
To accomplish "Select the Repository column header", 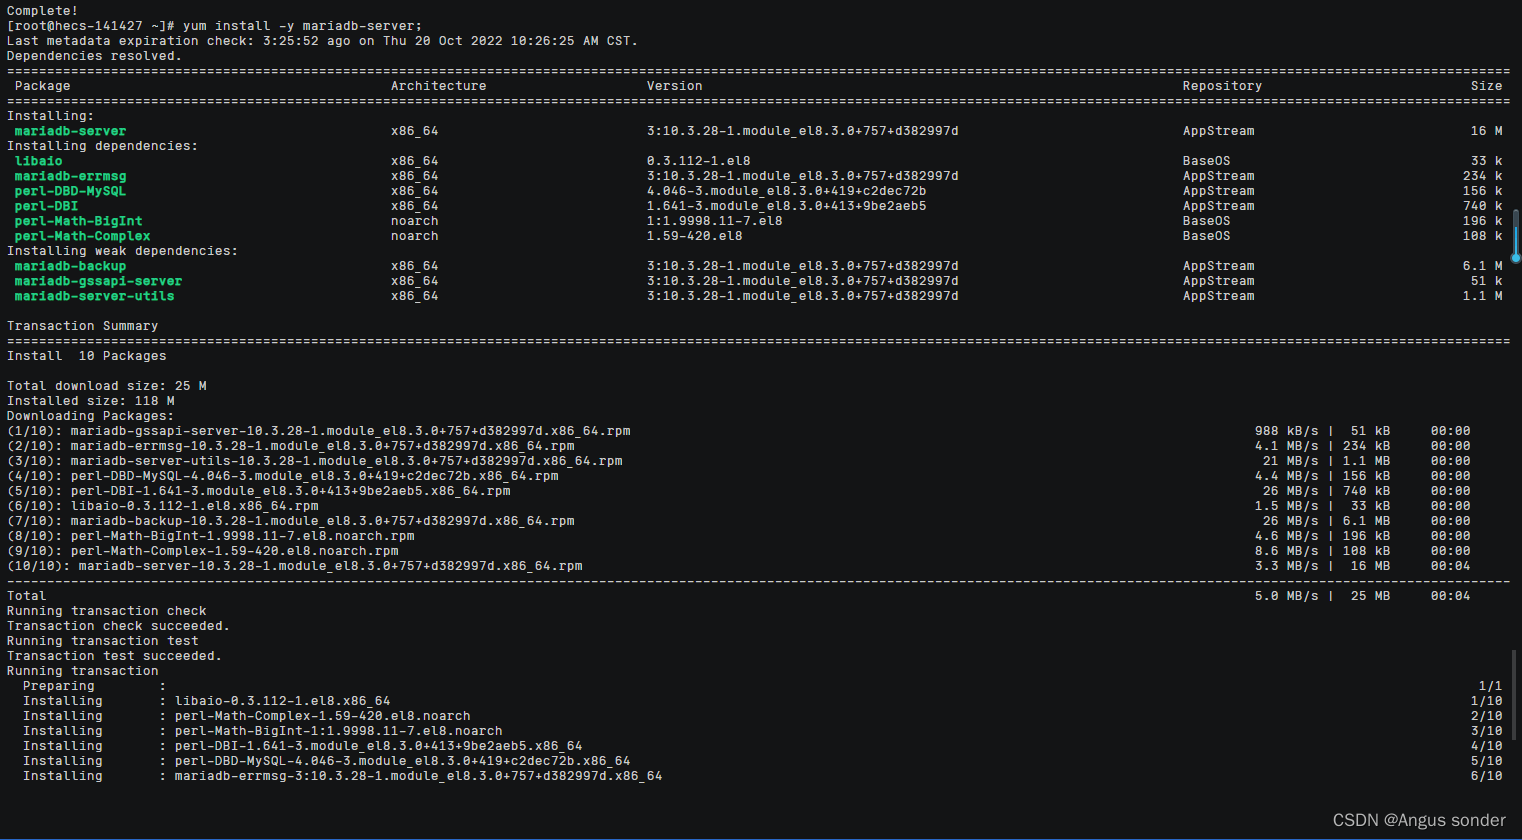I will pyautogui.click(x=1222, y=86).
